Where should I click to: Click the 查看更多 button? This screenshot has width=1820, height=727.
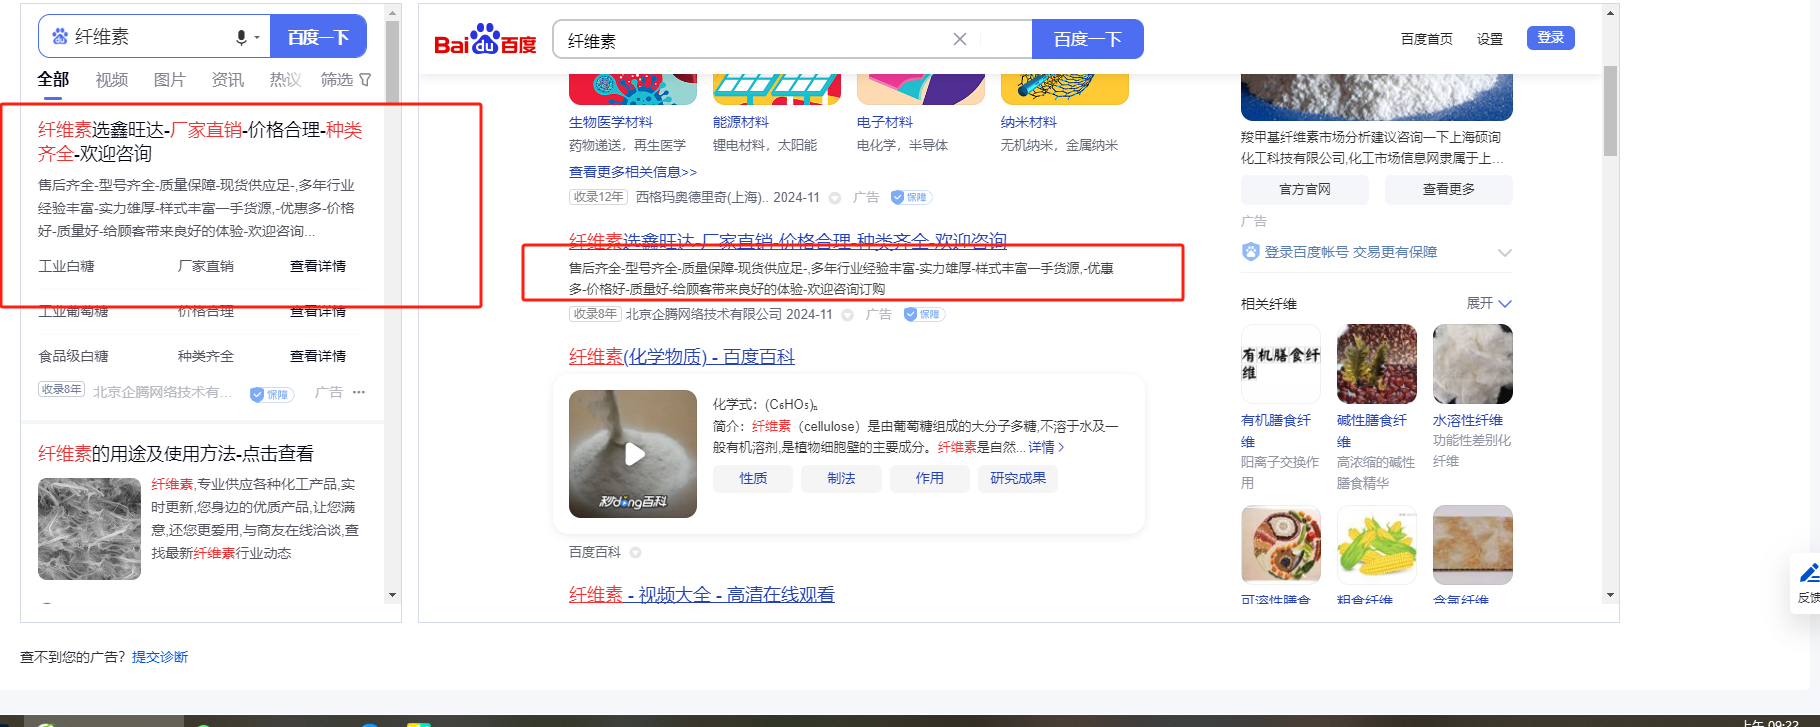(x=1449, y=189)
